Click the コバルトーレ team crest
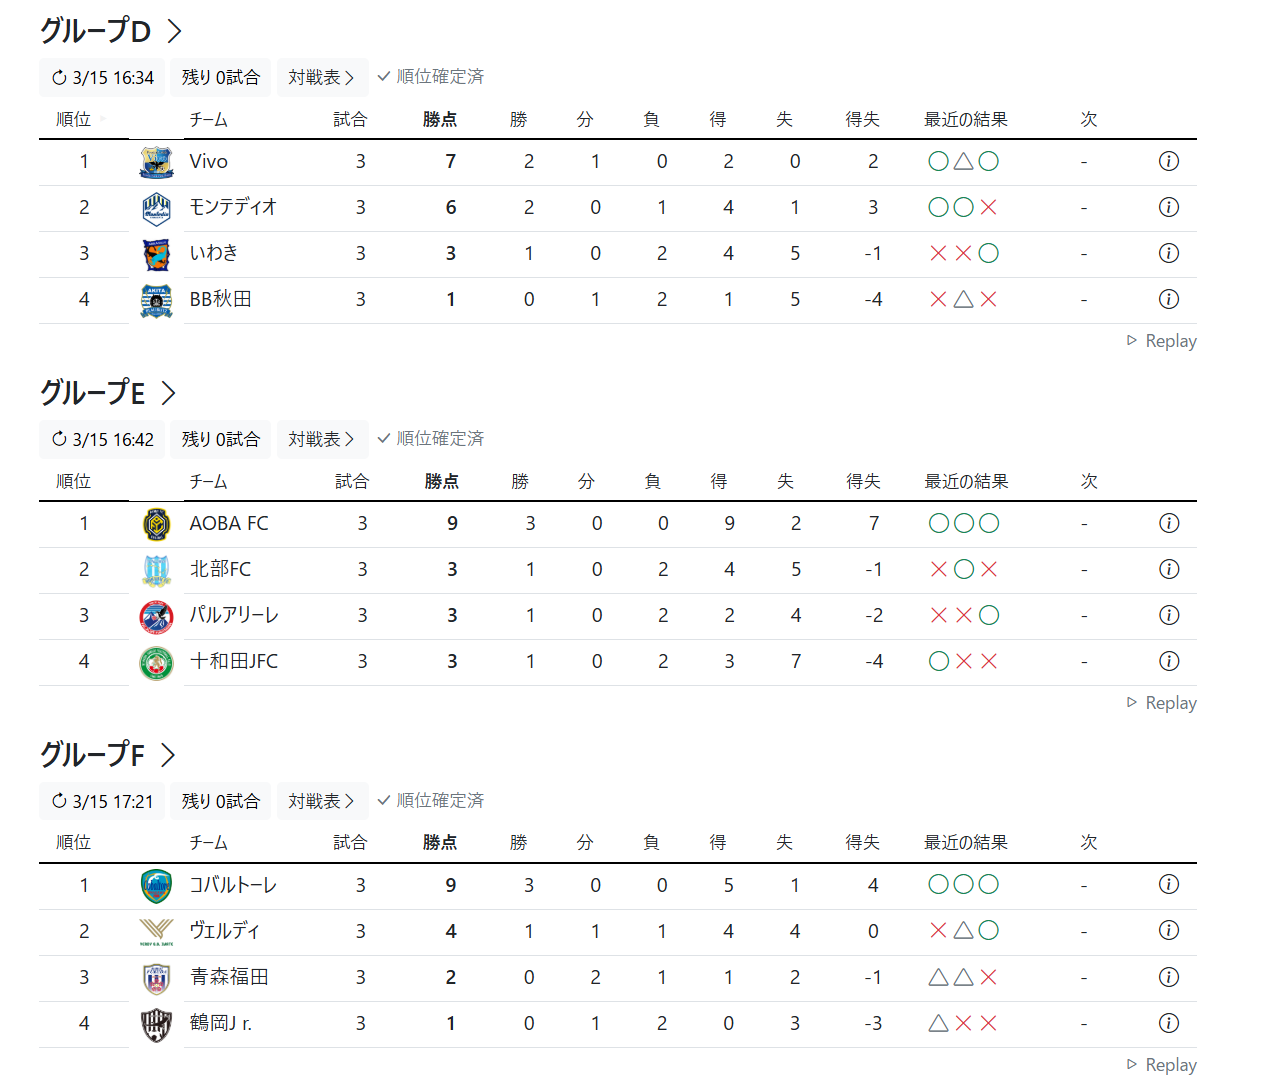Screen dimensions: 1268x1090 pos(156,886)
